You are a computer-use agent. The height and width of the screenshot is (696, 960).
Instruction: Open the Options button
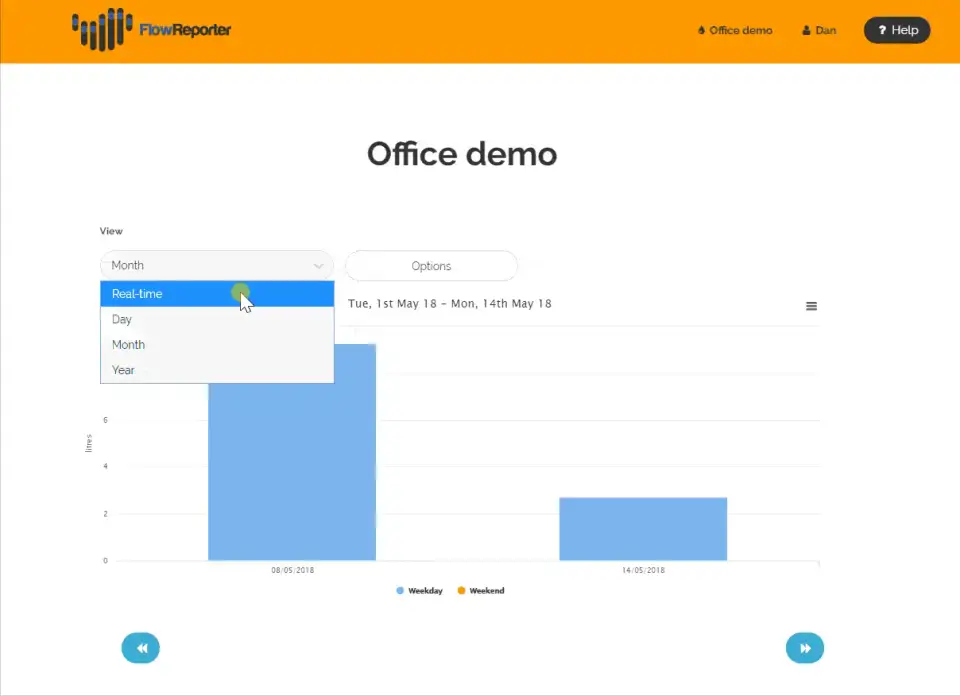click(431, 266)
